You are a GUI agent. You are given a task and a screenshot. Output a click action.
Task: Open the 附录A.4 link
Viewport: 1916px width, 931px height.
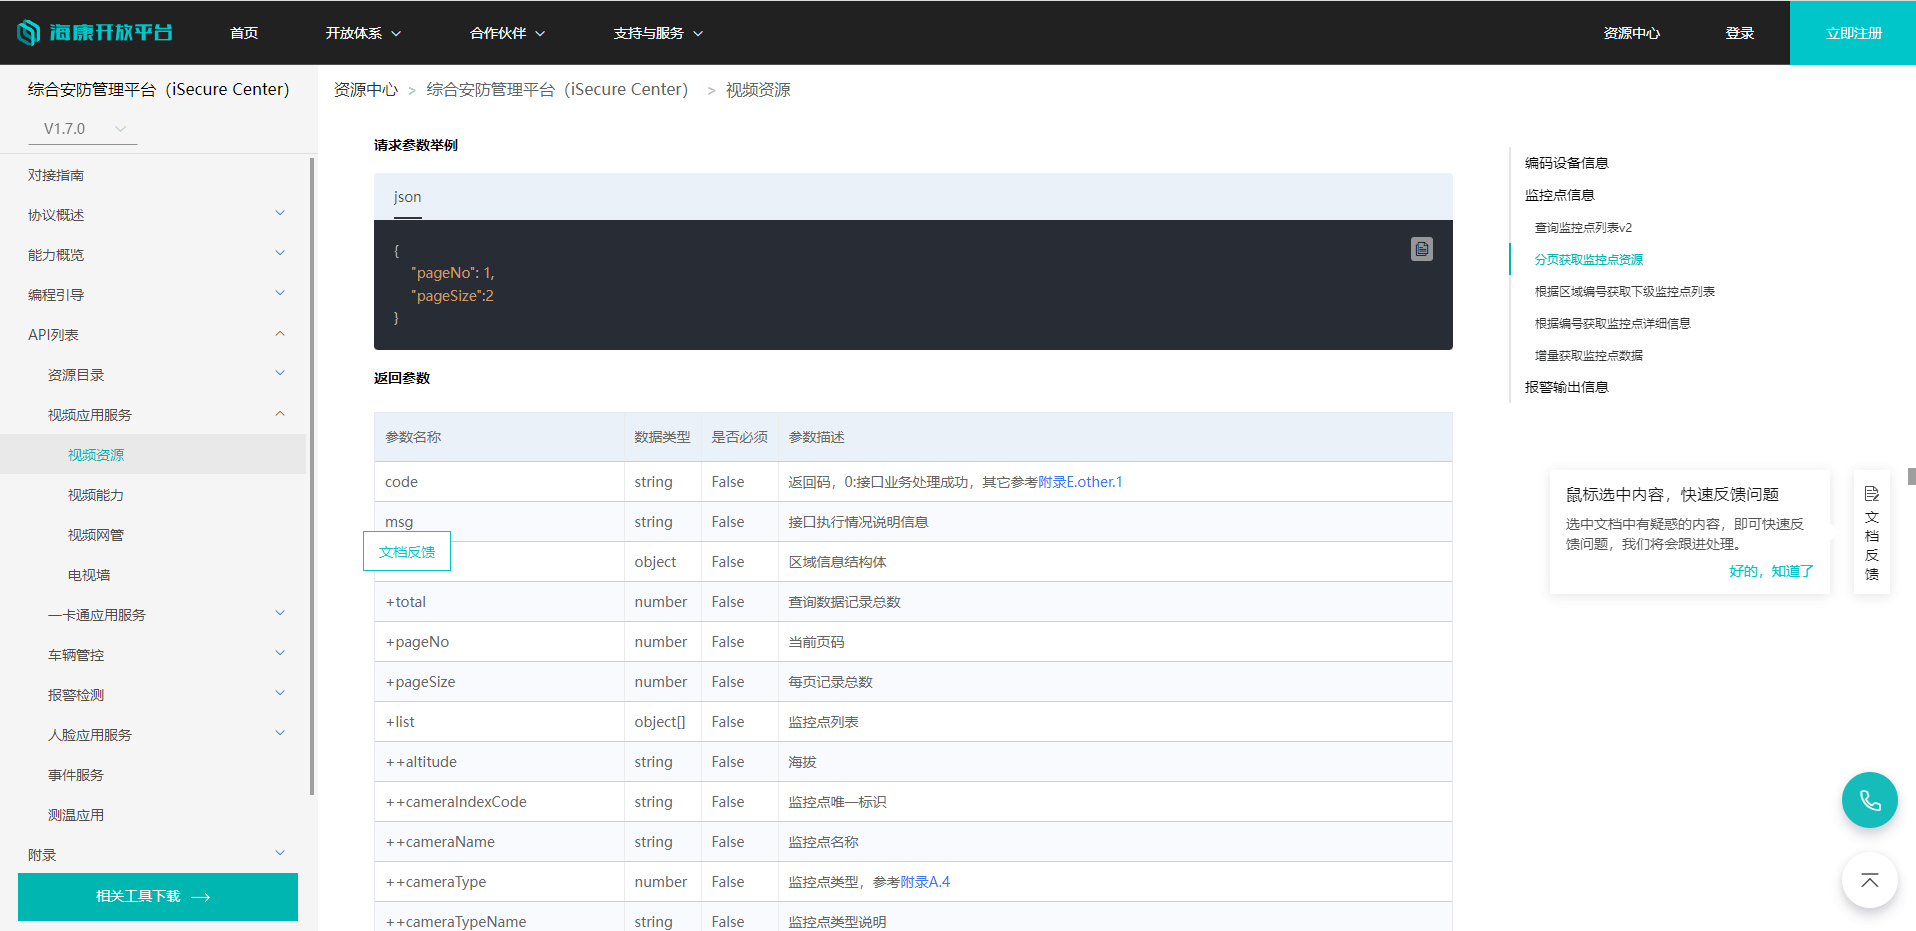pyautogui.click(x=925, y=882)
